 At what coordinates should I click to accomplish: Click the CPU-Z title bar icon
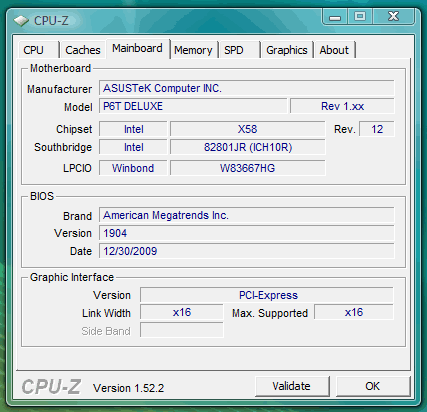(x=21, y=21)
